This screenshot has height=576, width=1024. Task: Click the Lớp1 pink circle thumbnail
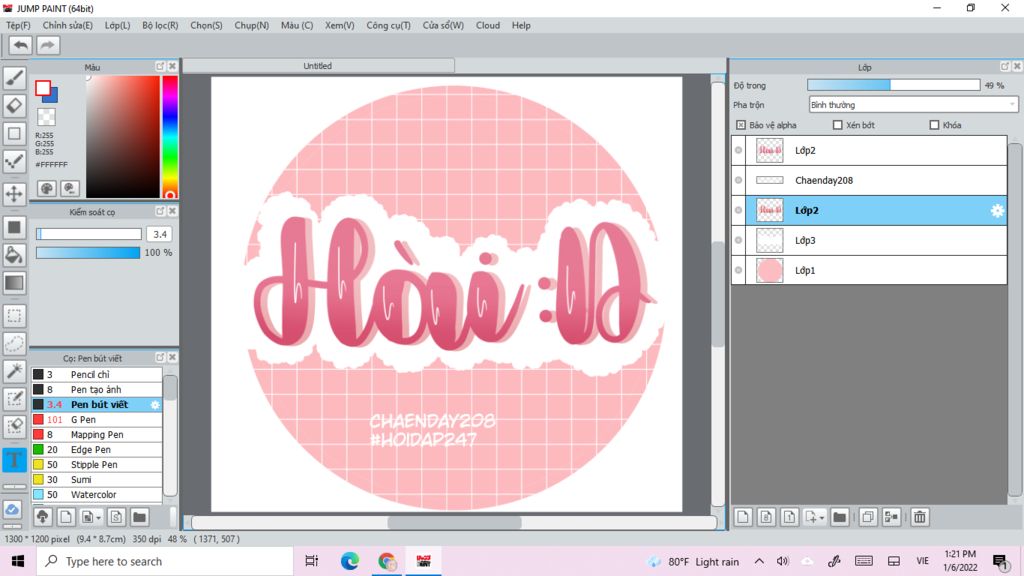769,270
